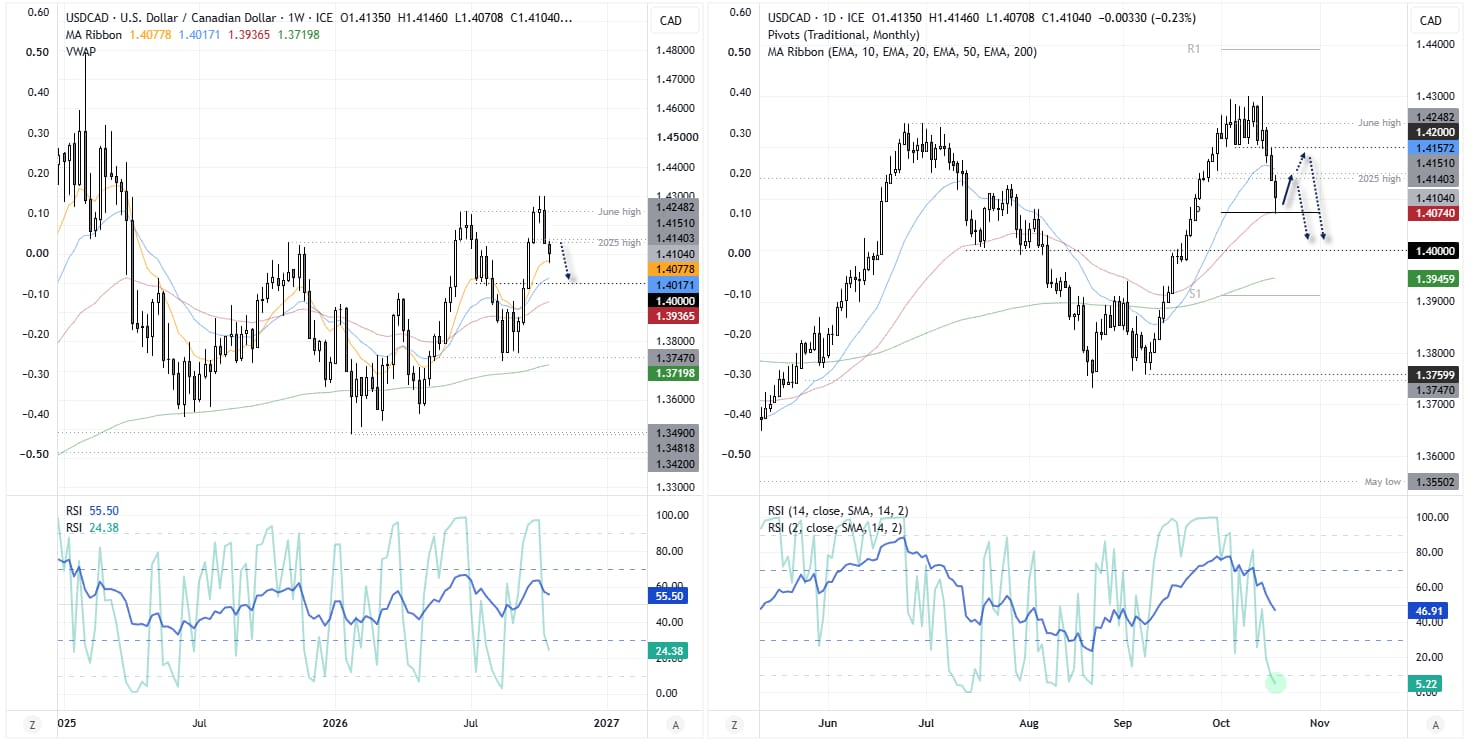1473x746 pixels.
Task: Click the blue 1.40171 label on weekly price scale
Action: click(673, 285)
